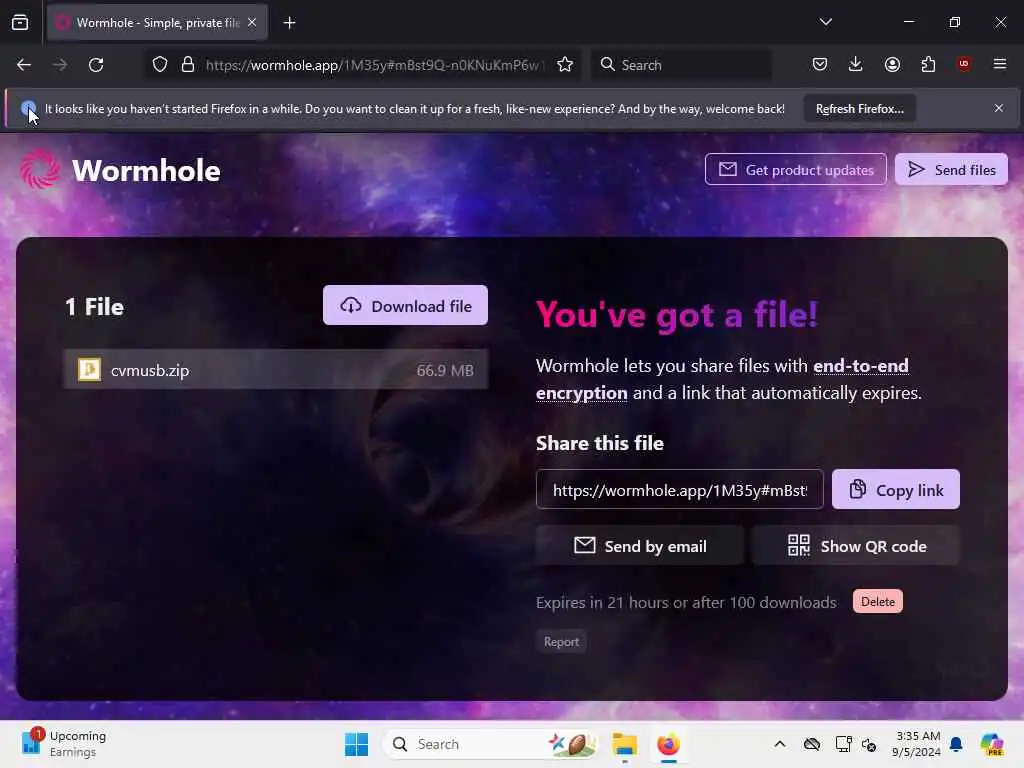Open File Explorer from taskbar

(x=624, y=744)
